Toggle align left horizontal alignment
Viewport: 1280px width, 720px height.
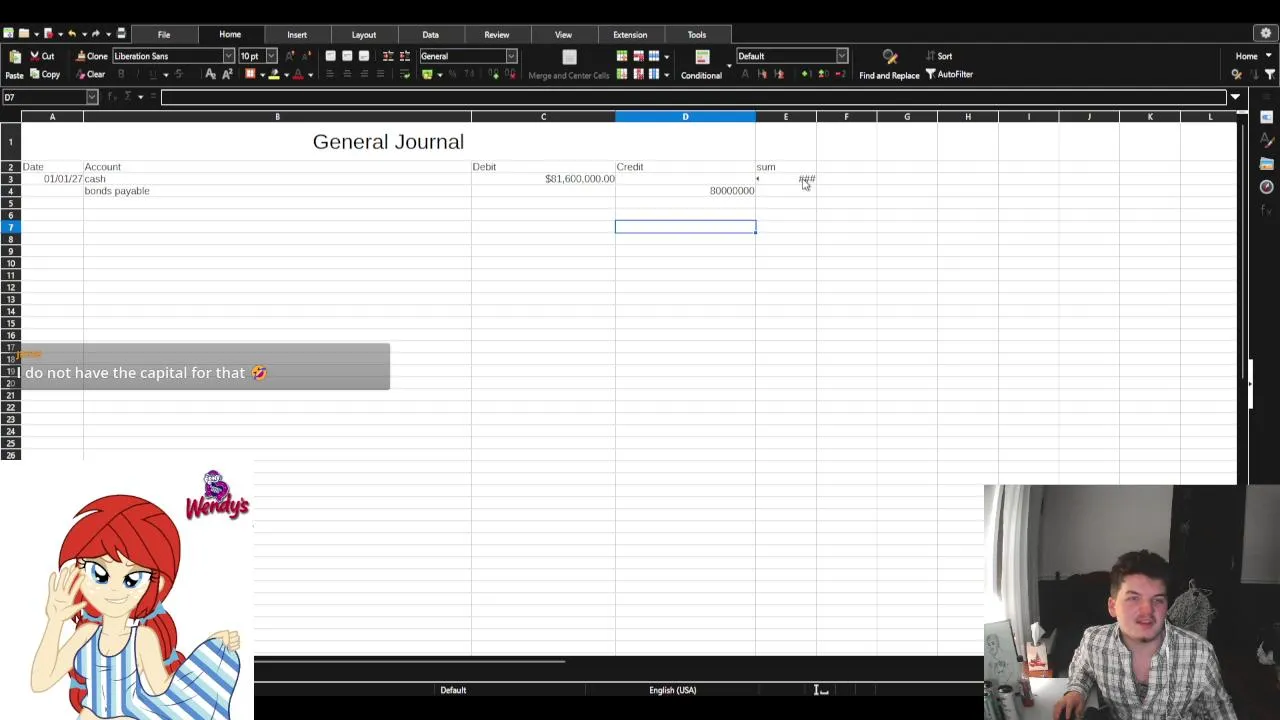330,74
